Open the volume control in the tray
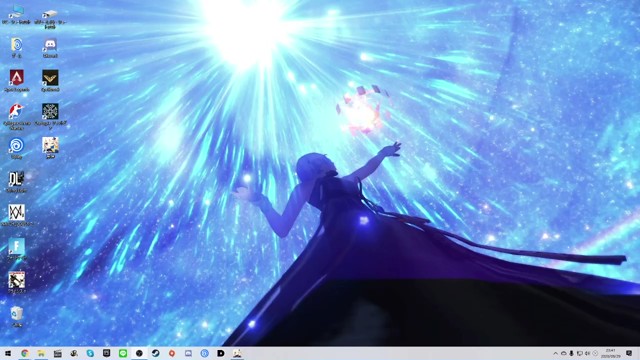640x360 pixels. (x=587, y=353)
